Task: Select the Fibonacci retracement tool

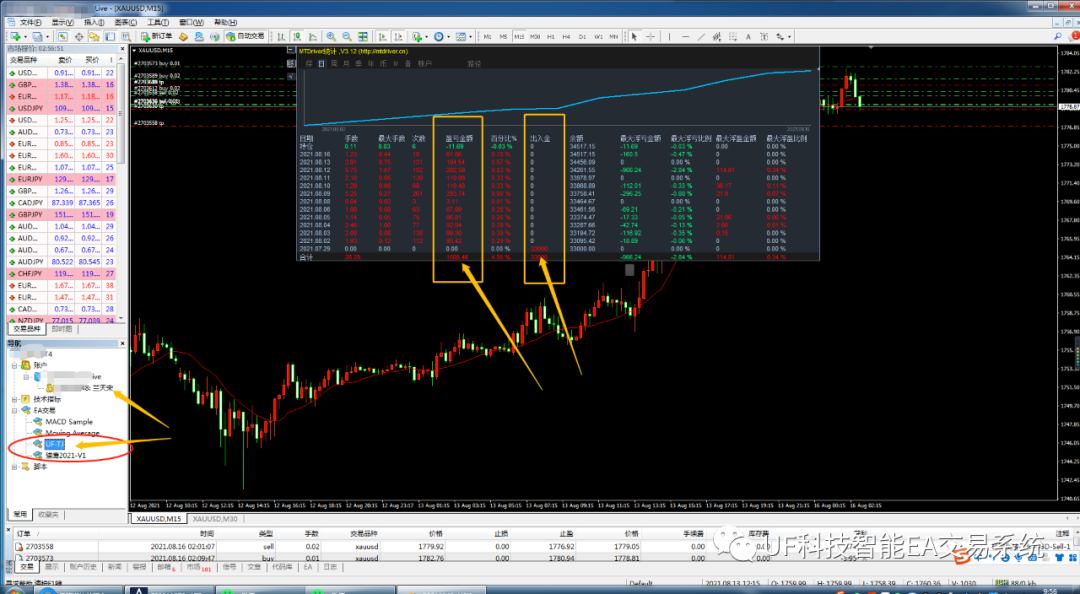Action: (733, 36)
